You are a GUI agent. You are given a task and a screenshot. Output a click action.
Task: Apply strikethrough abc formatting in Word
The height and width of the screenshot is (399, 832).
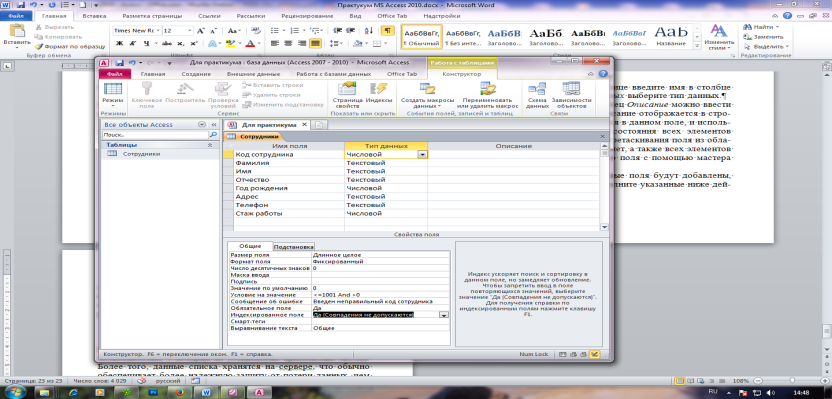[167, 43]
